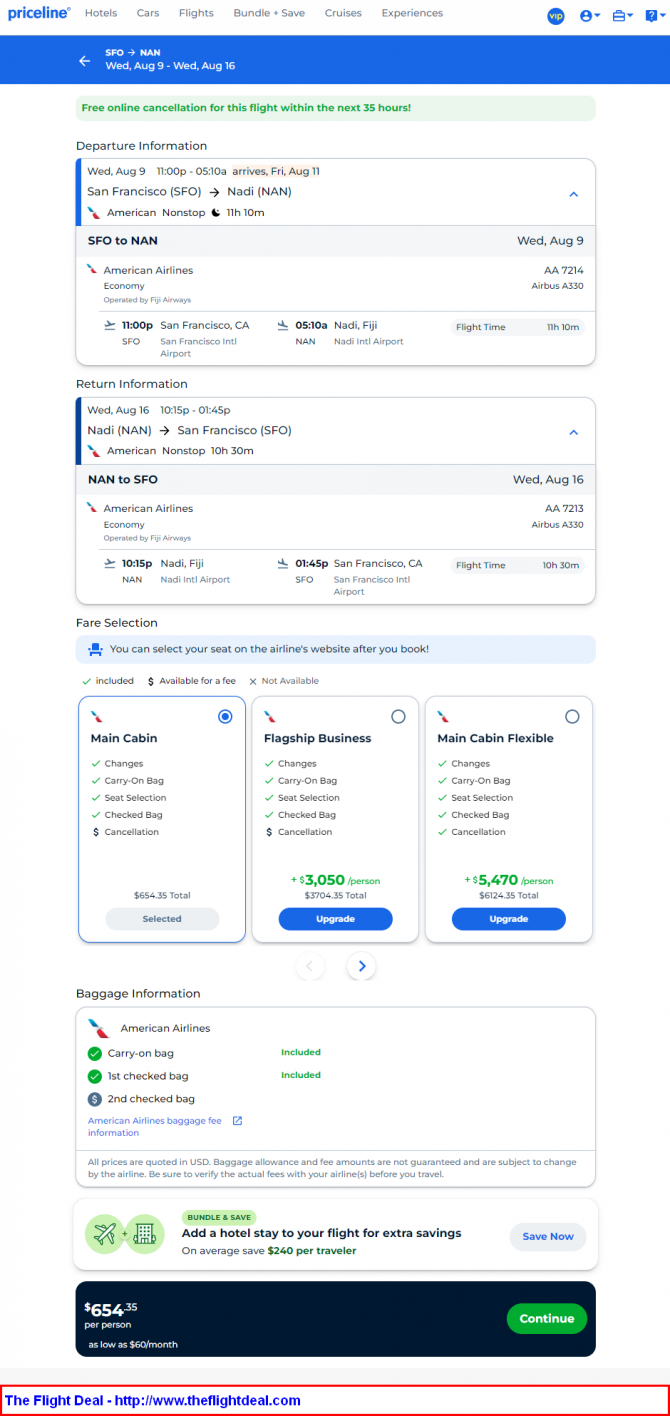This screenshot has width=670, height=1416.
Task: Open Experiences in the navigation bar
Action: (x=412, y=13)
